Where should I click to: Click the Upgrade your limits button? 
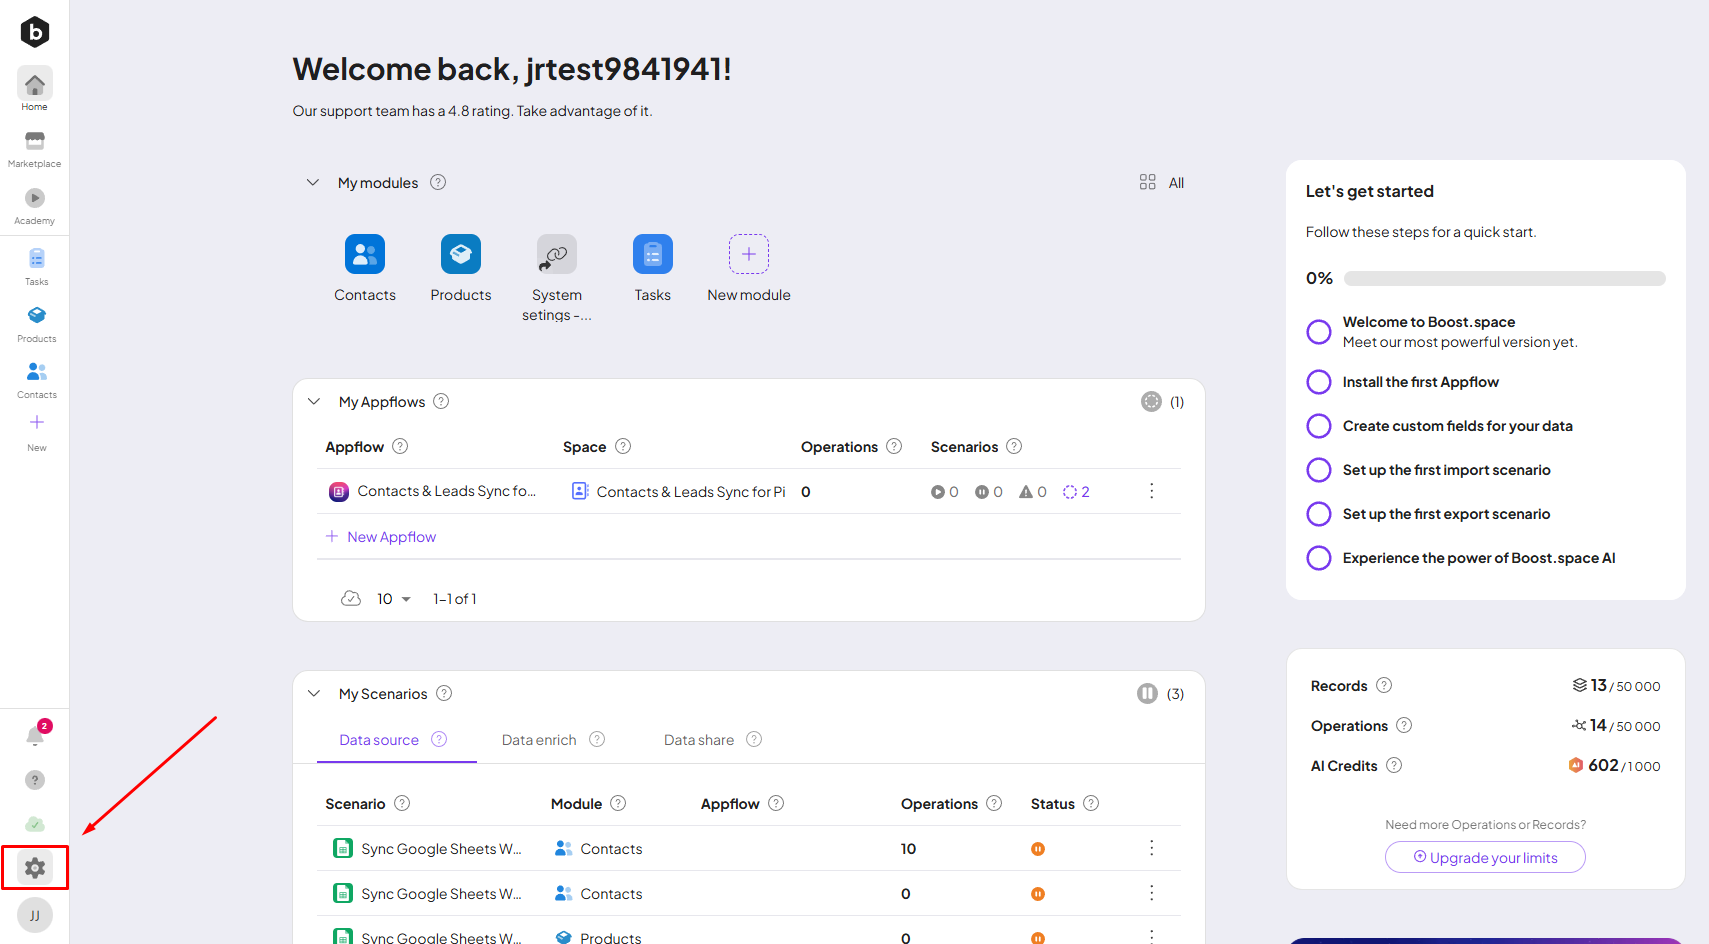click(1485, 857)
